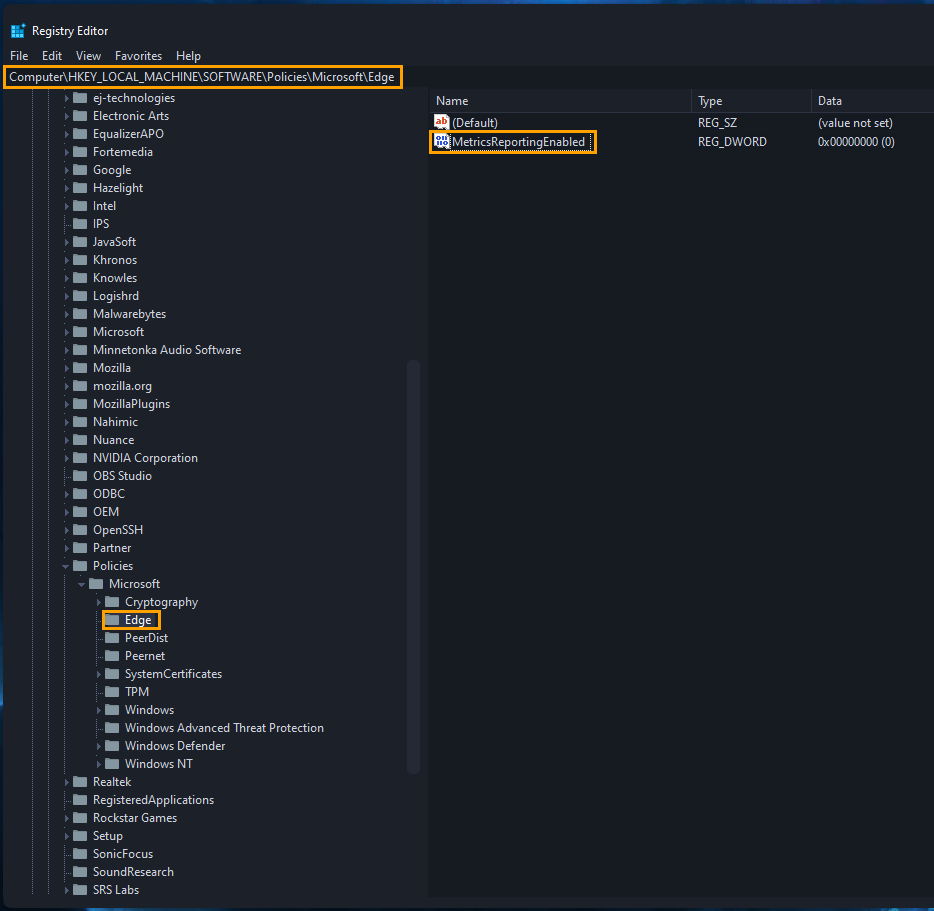Expand the Windows NT key
This screenshot has height=911, width=934.
tap(98, 764)
